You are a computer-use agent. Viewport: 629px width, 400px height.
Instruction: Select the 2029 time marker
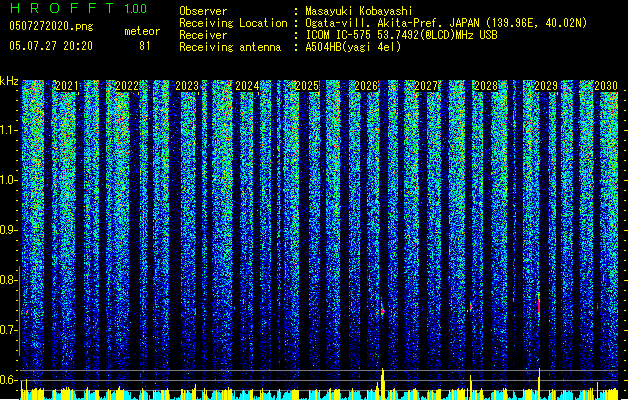(x=546, y=86)
